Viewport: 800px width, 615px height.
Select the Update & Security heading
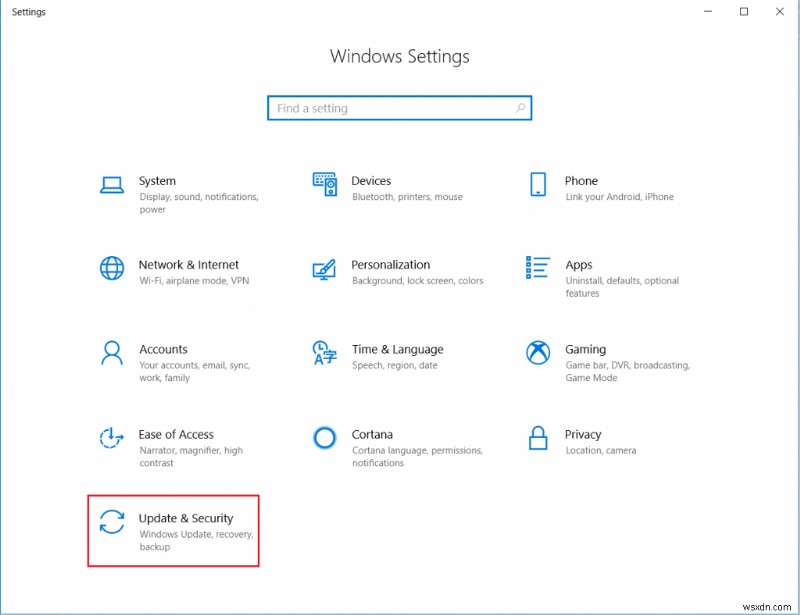[x=186, y=519]
